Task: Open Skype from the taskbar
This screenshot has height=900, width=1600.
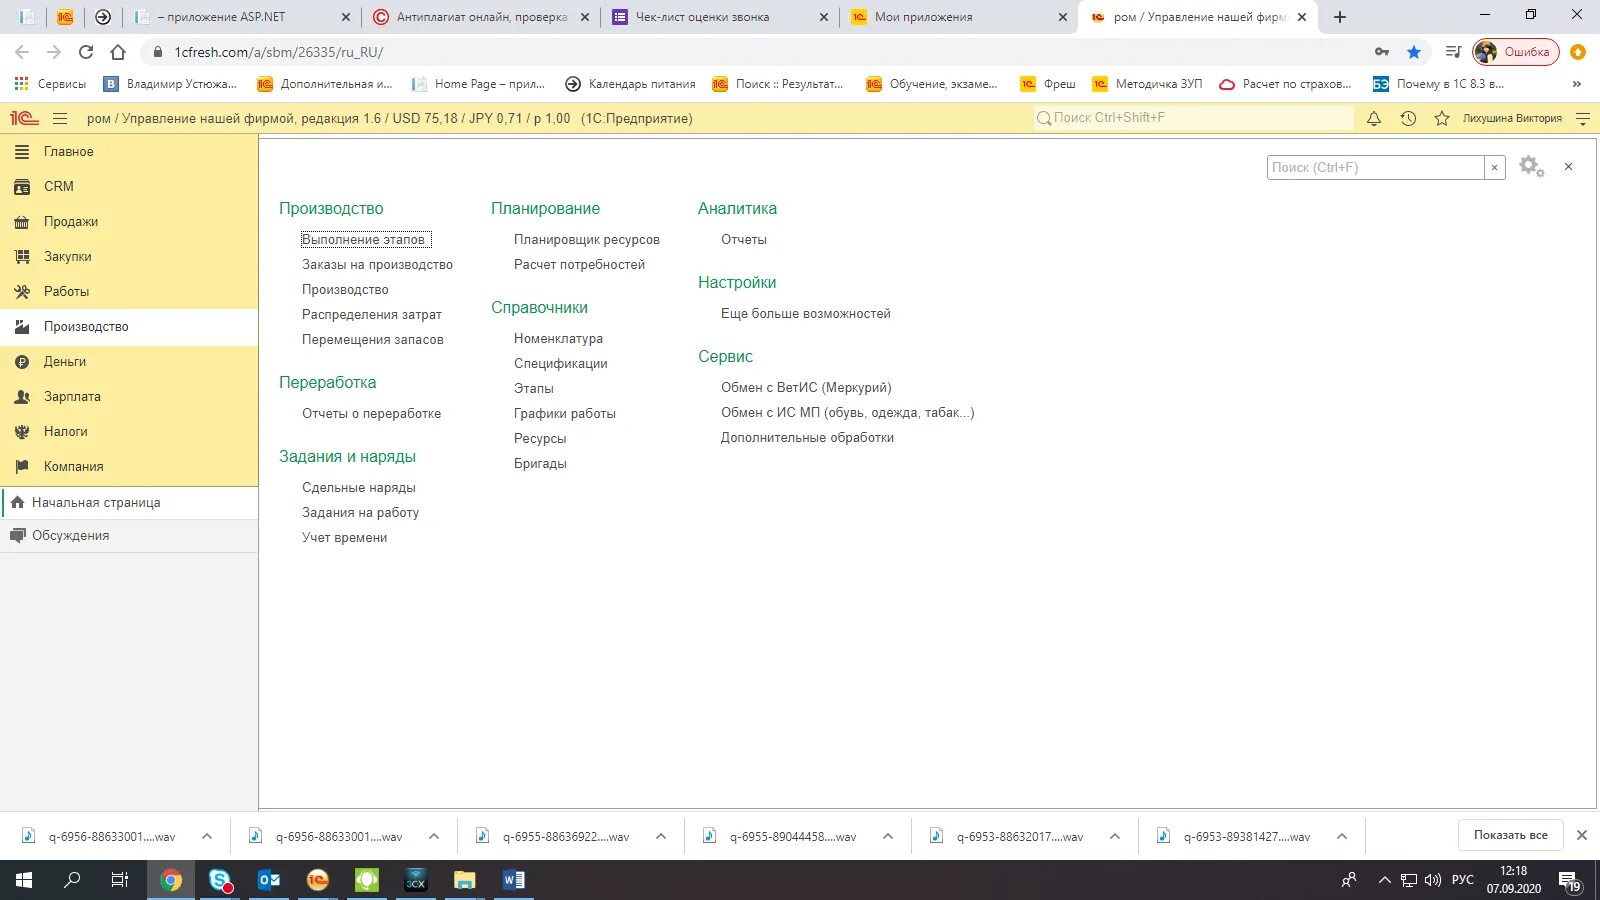Action: tap(220, 880)
